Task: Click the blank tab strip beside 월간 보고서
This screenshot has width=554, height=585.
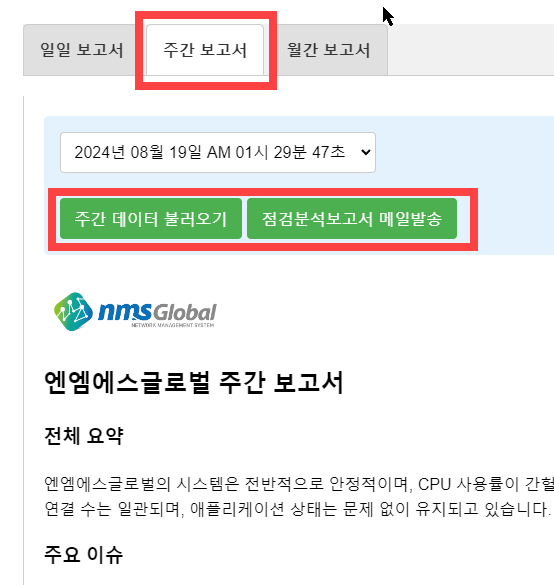Action: (x=471, y=50)
